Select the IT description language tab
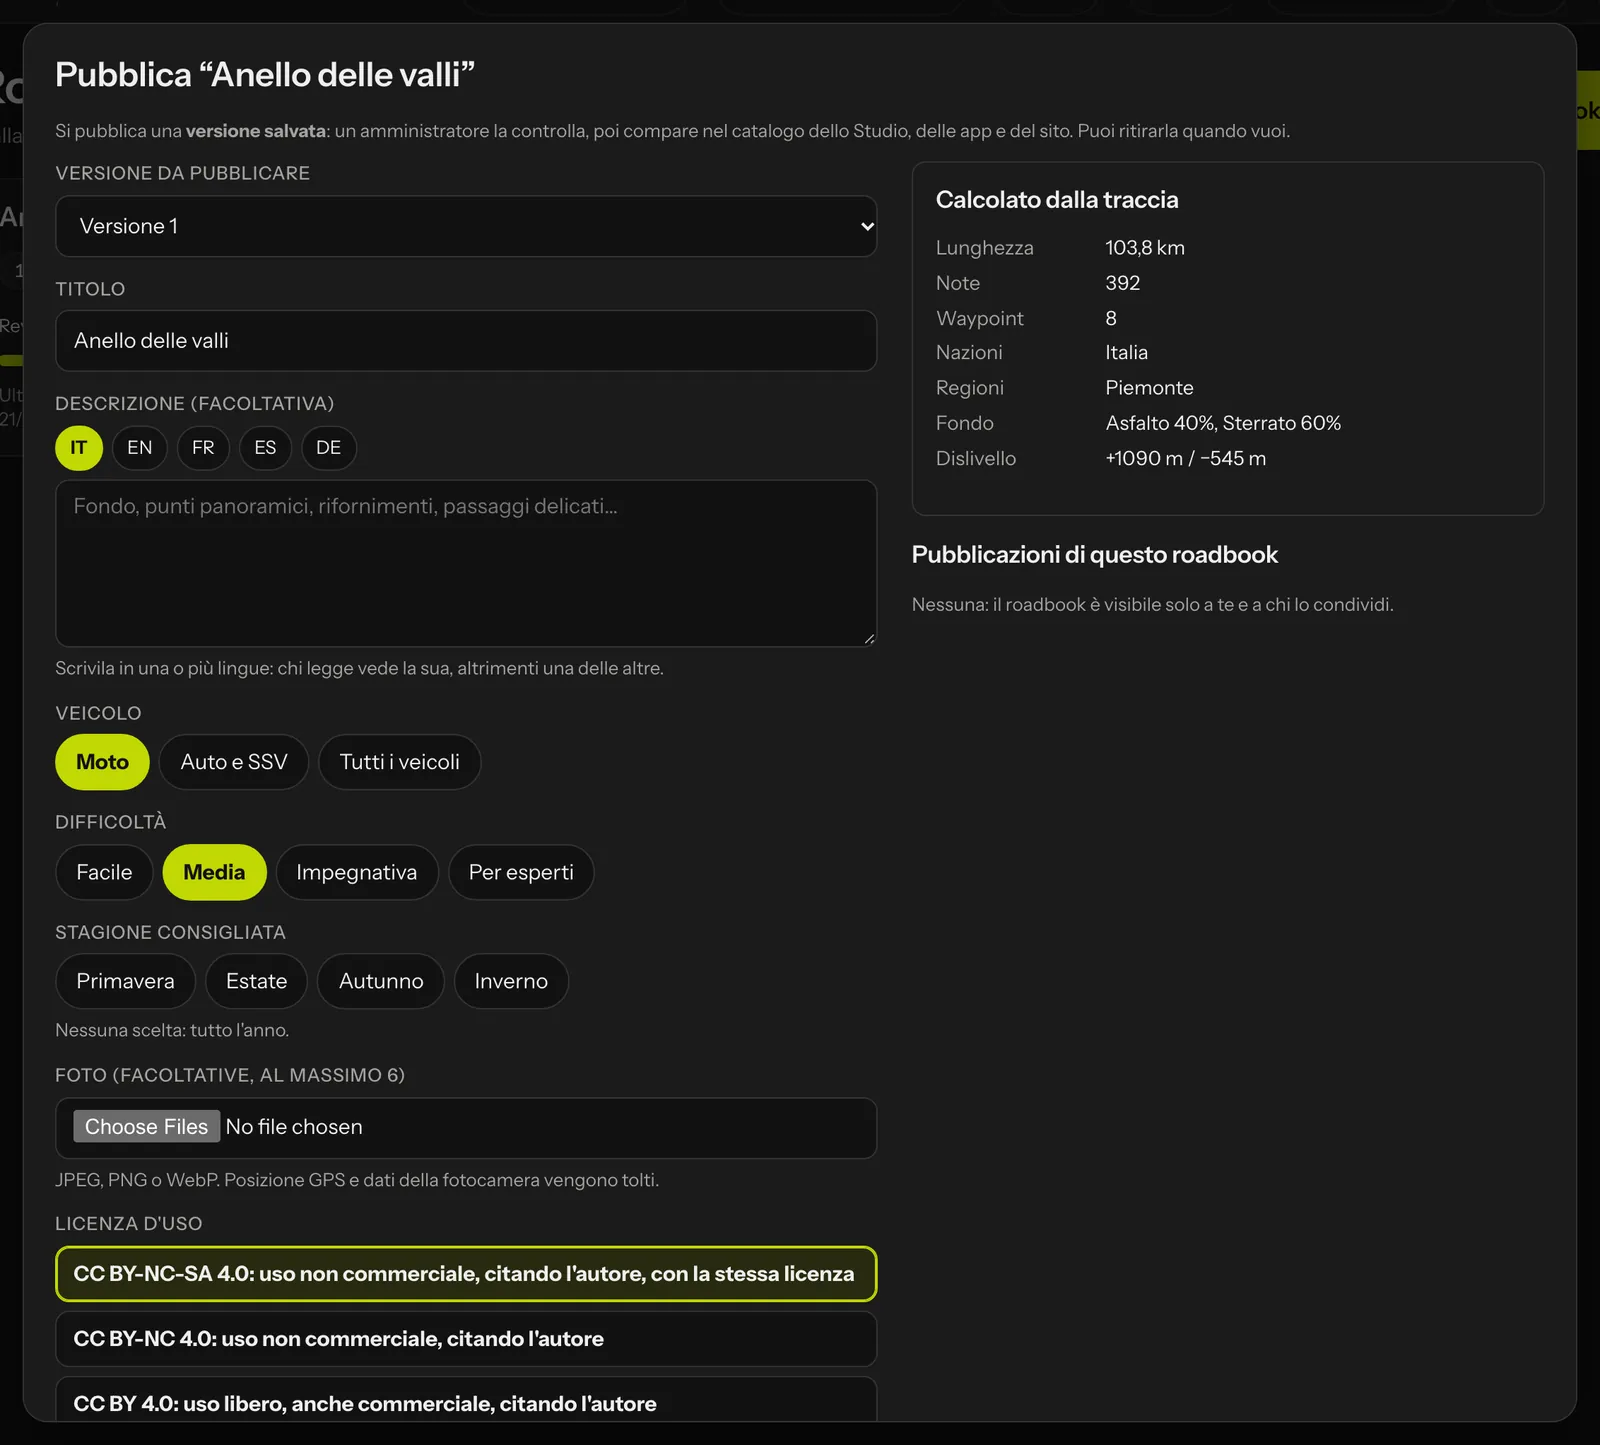 click(x=79, y=448)
